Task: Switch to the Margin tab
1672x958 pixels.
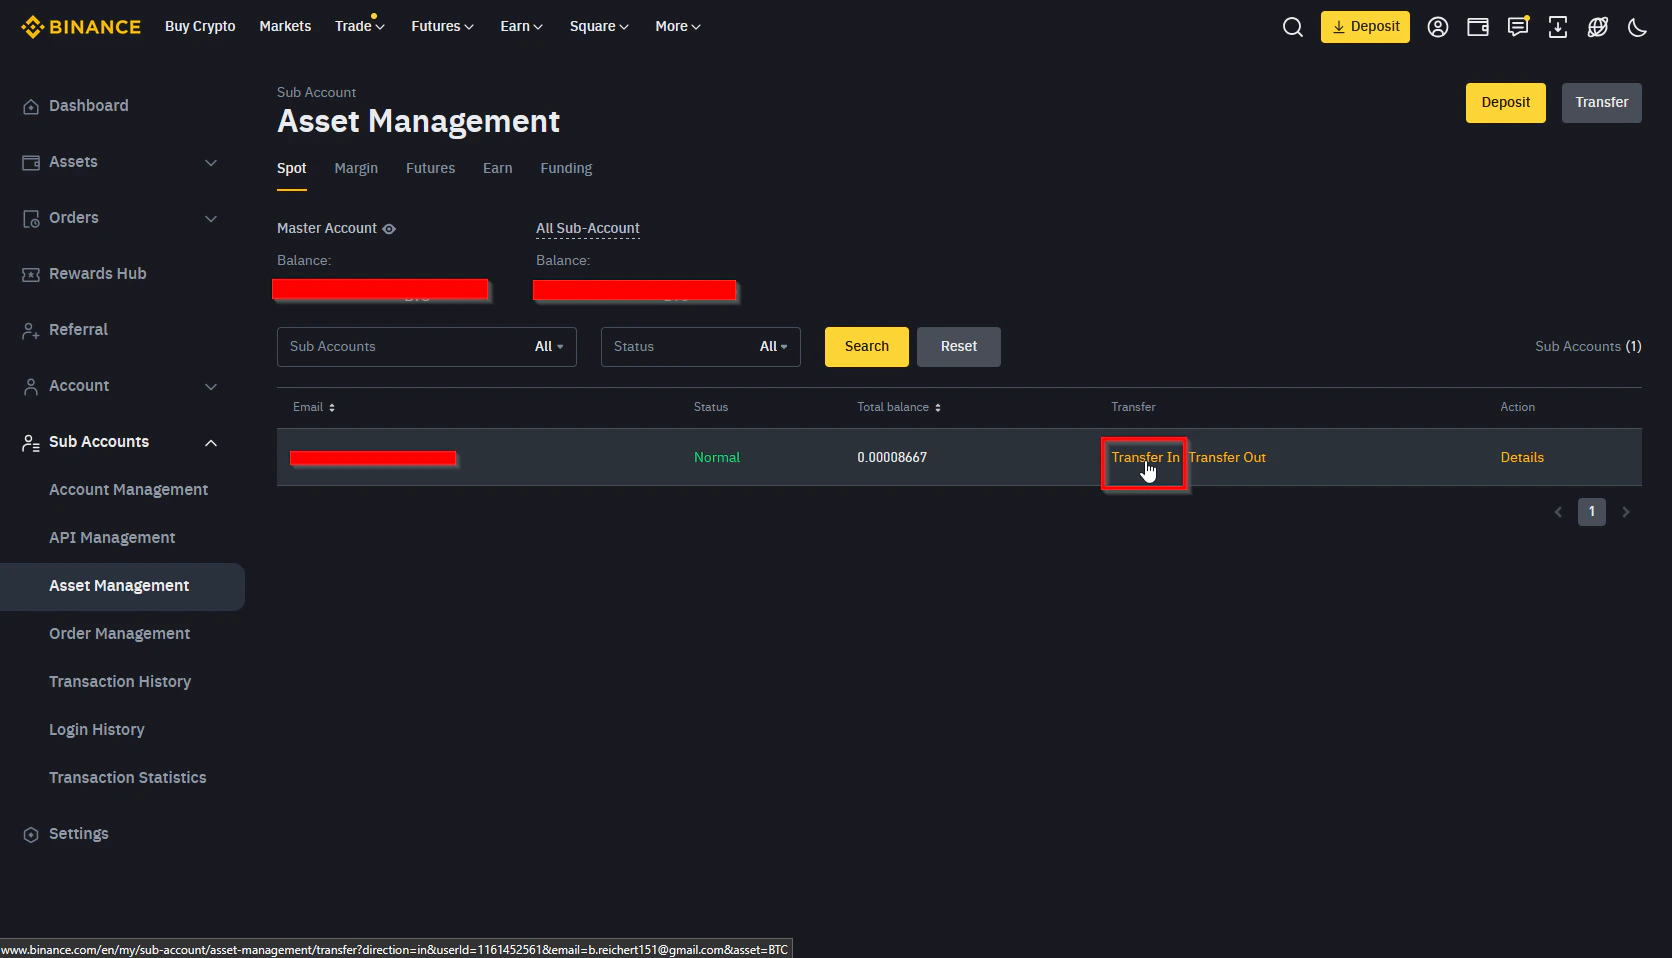Action: [356, 168]
